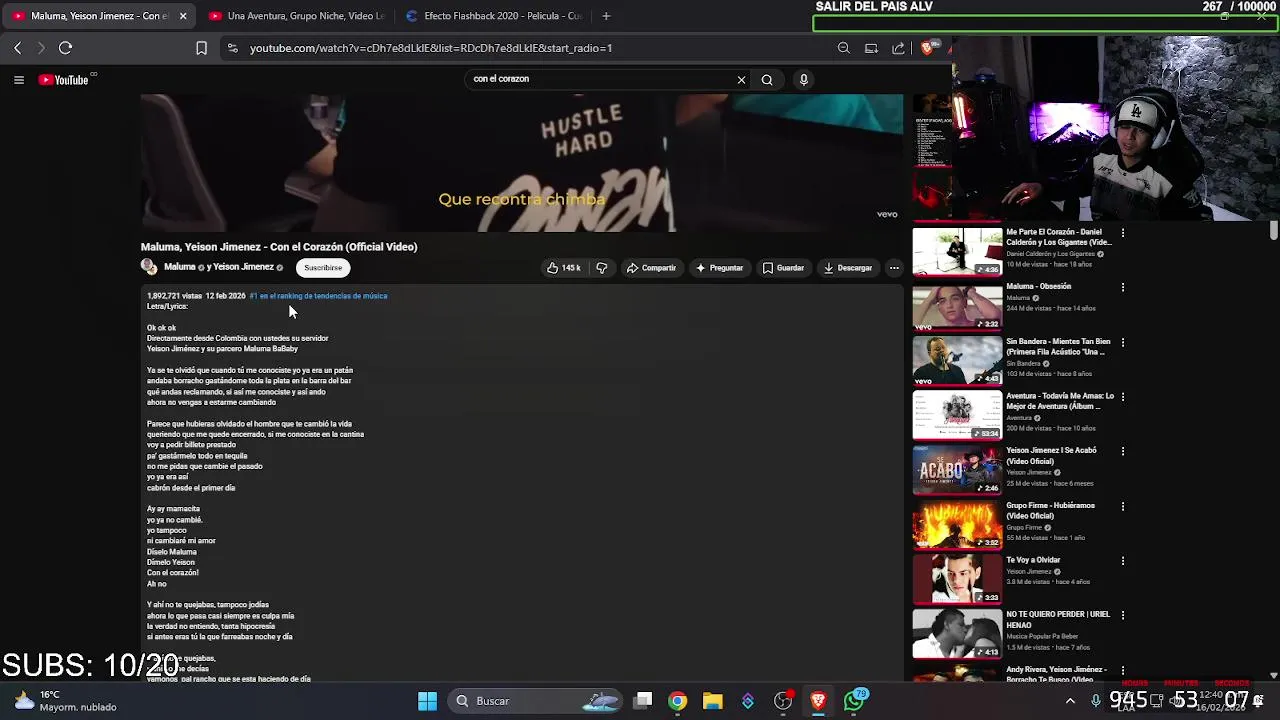Viewport: 1280px width, 720px height.
Task: Close the Maluma, Yeison Jimenez tab
Action: click(x=183, y=16)
